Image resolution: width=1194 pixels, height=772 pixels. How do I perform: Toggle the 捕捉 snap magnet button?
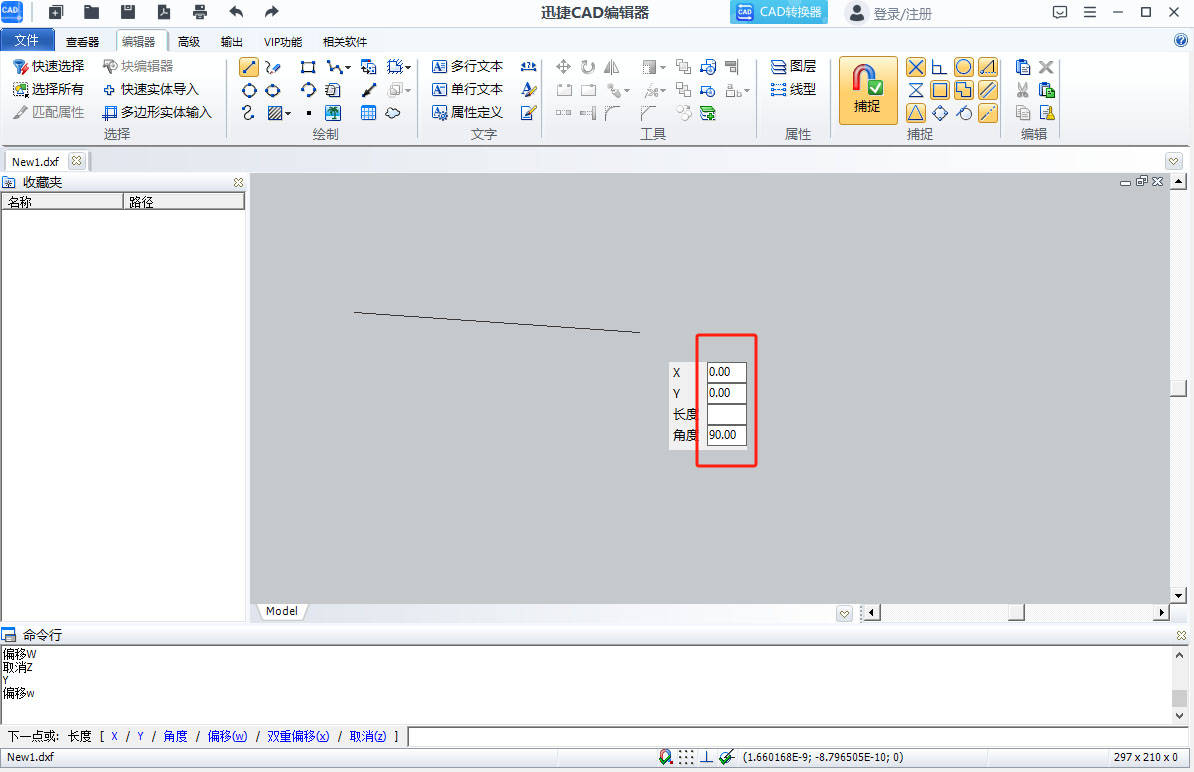coord(867,90)
